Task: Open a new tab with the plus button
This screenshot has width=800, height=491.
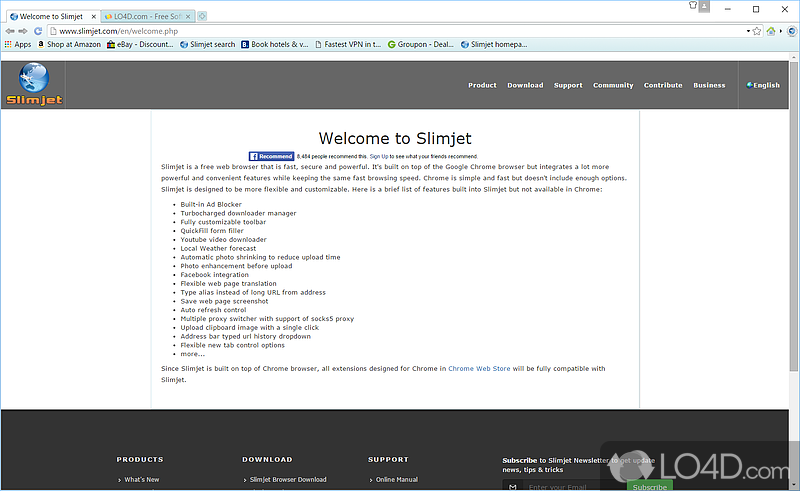Action: pyautogui.click(x=202, y=17)
